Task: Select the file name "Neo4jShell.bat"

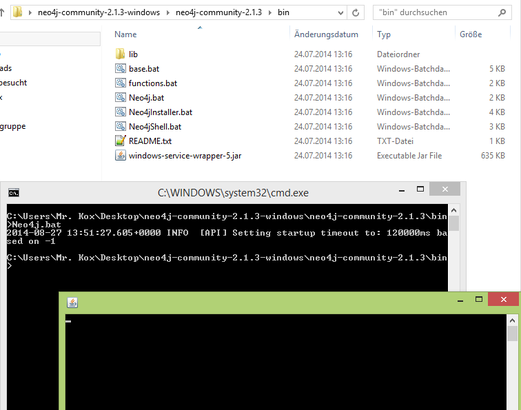Action: (155, 127)
